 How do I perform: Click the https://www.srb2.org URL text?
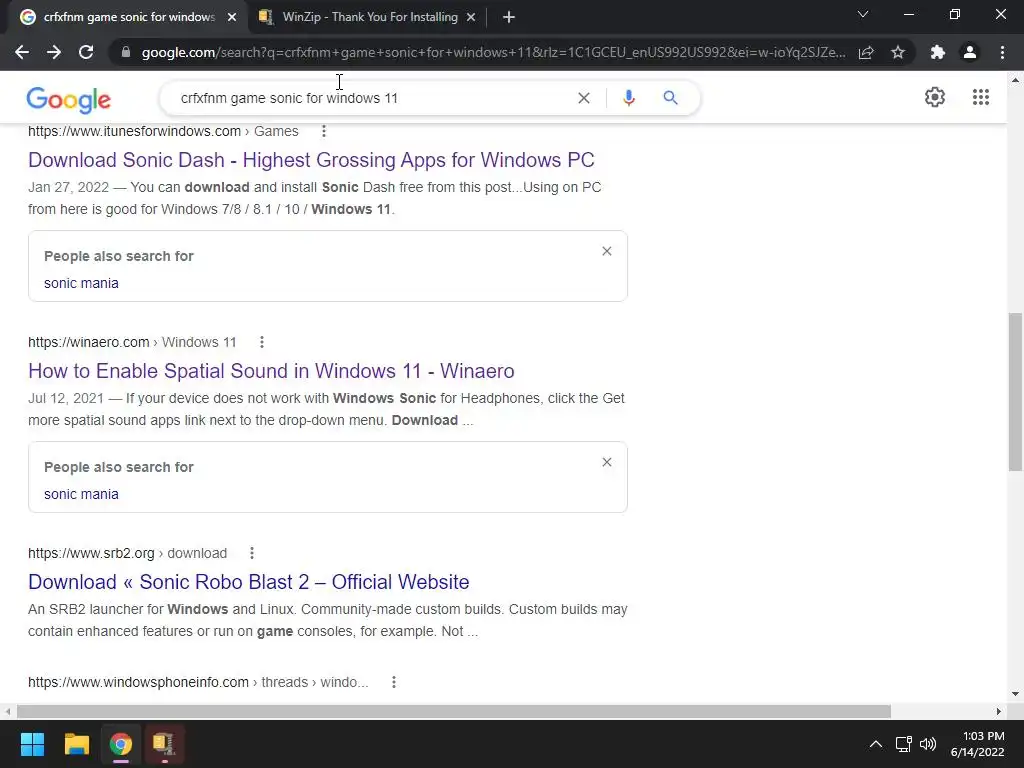91,553
